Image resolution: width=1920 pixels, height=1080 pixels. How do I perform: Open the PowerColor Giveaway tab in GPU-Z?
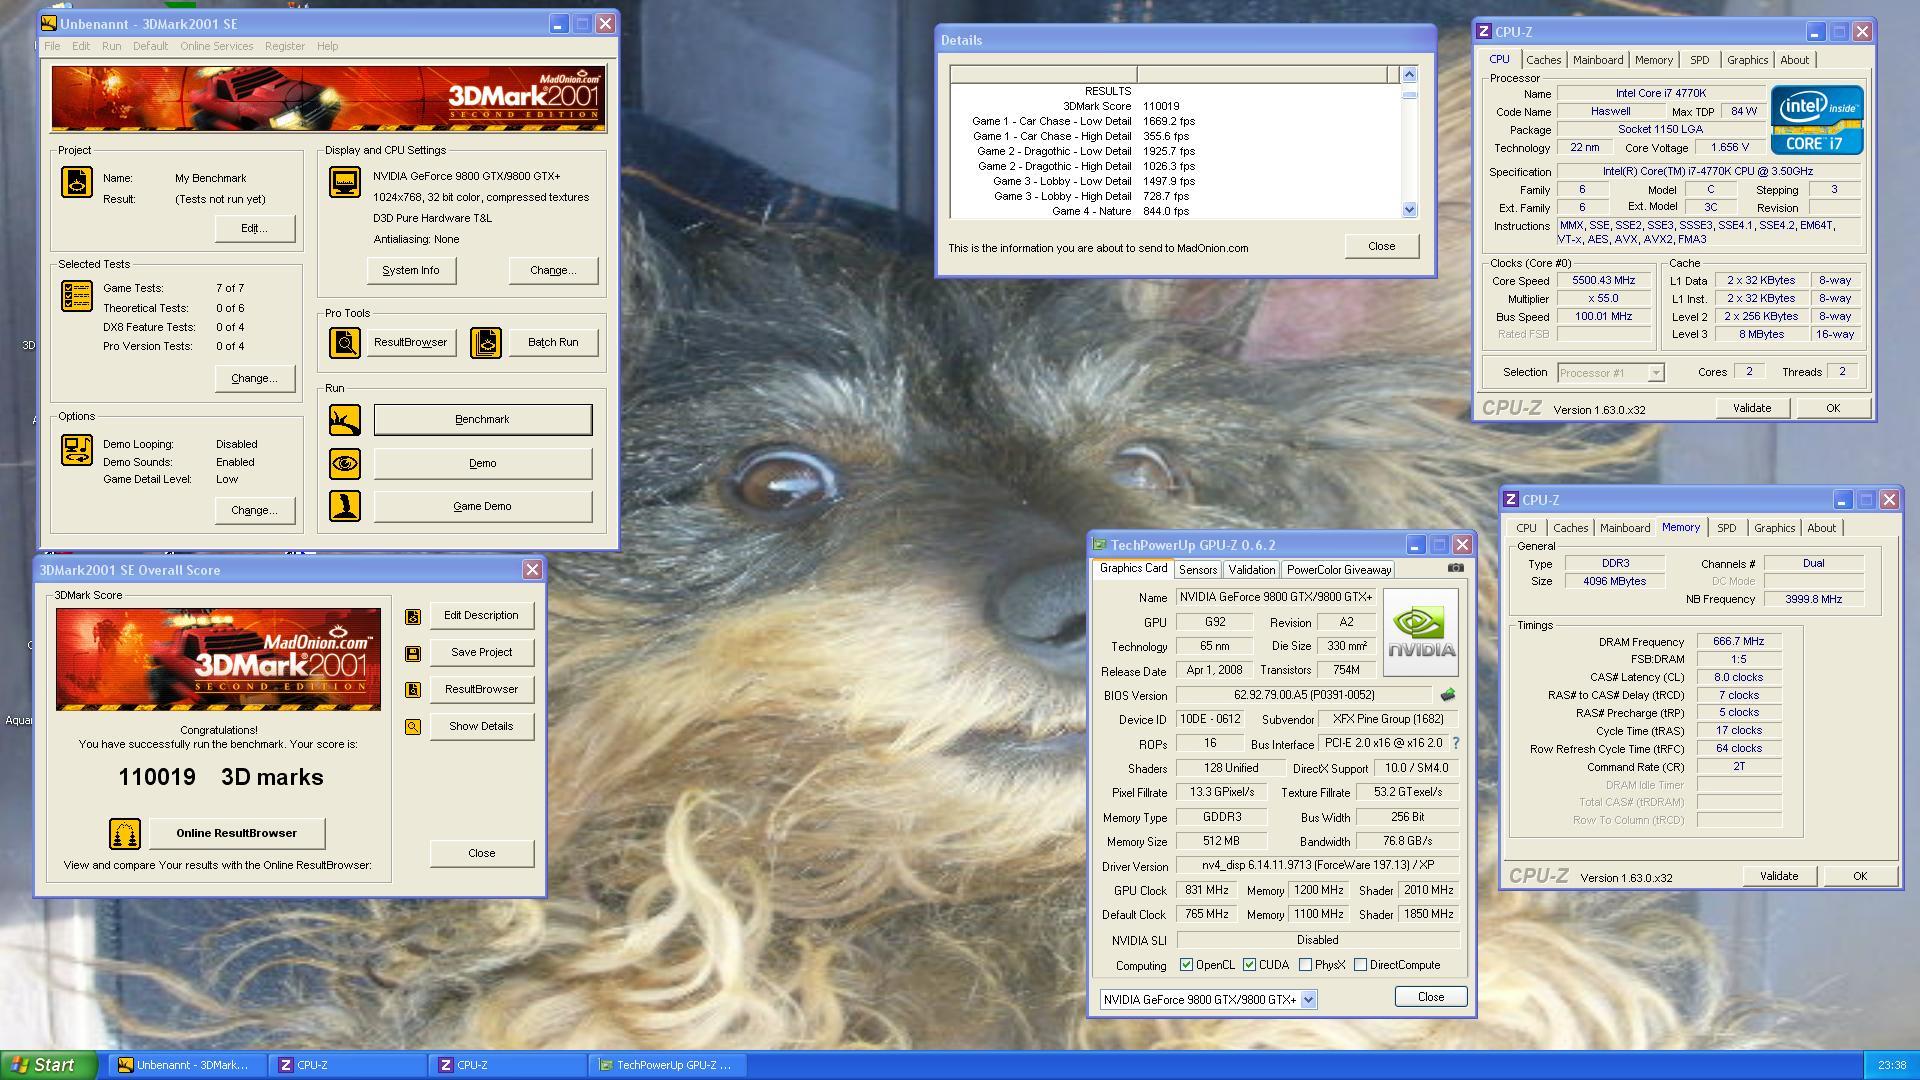[1338, 570]
